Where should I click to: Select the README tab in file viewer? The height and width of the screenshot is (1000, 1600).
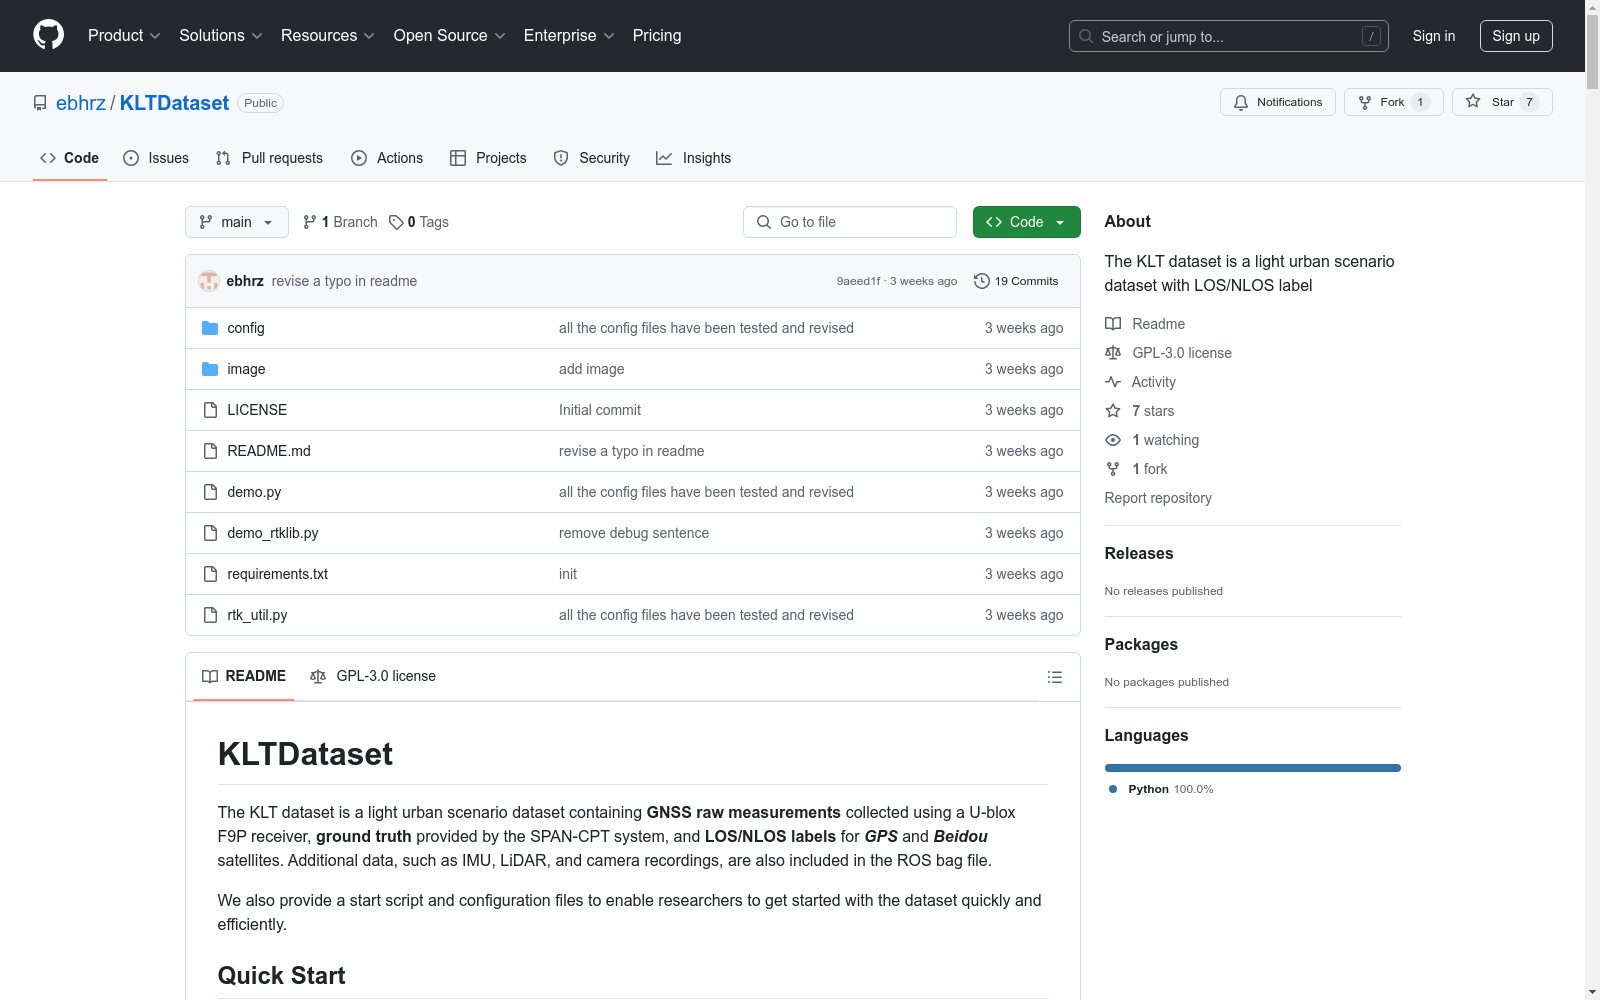(x=244, y=676)
